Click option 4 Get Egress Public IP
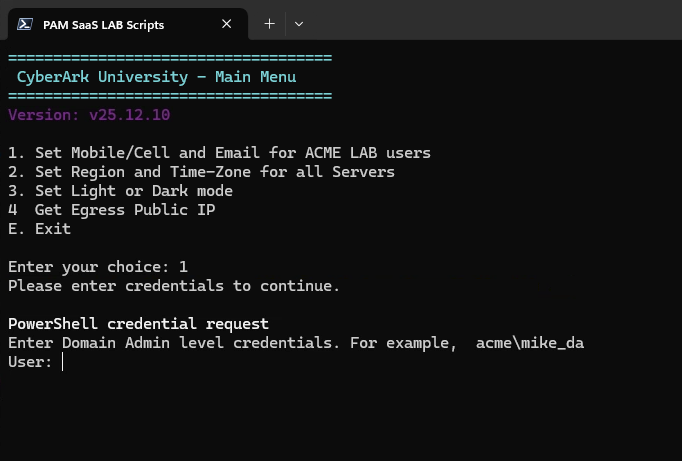The width and height of the screenshot is (682, 461). coord(111,210)
